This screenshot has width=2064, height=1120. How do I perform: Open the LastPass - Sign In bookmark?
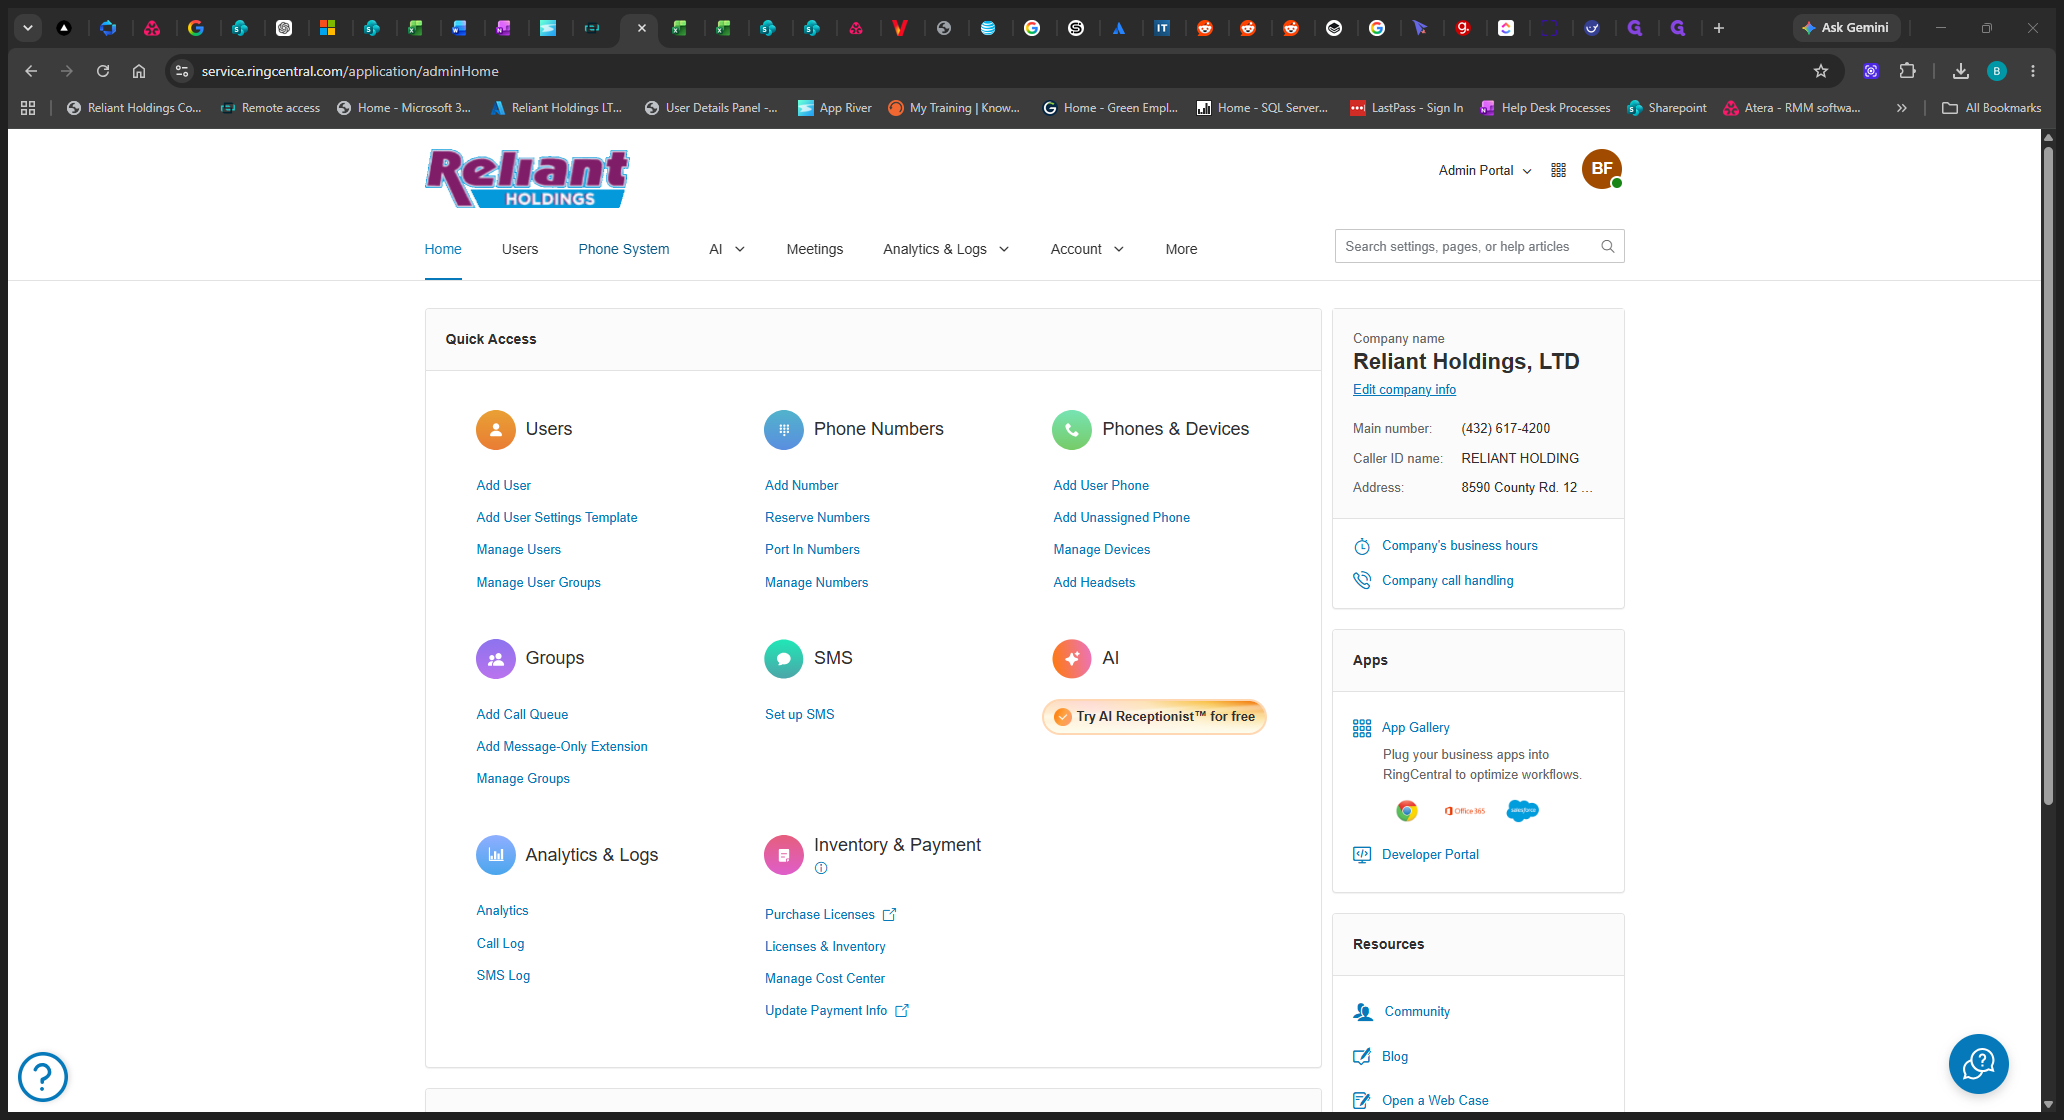tap(1405, 108)
